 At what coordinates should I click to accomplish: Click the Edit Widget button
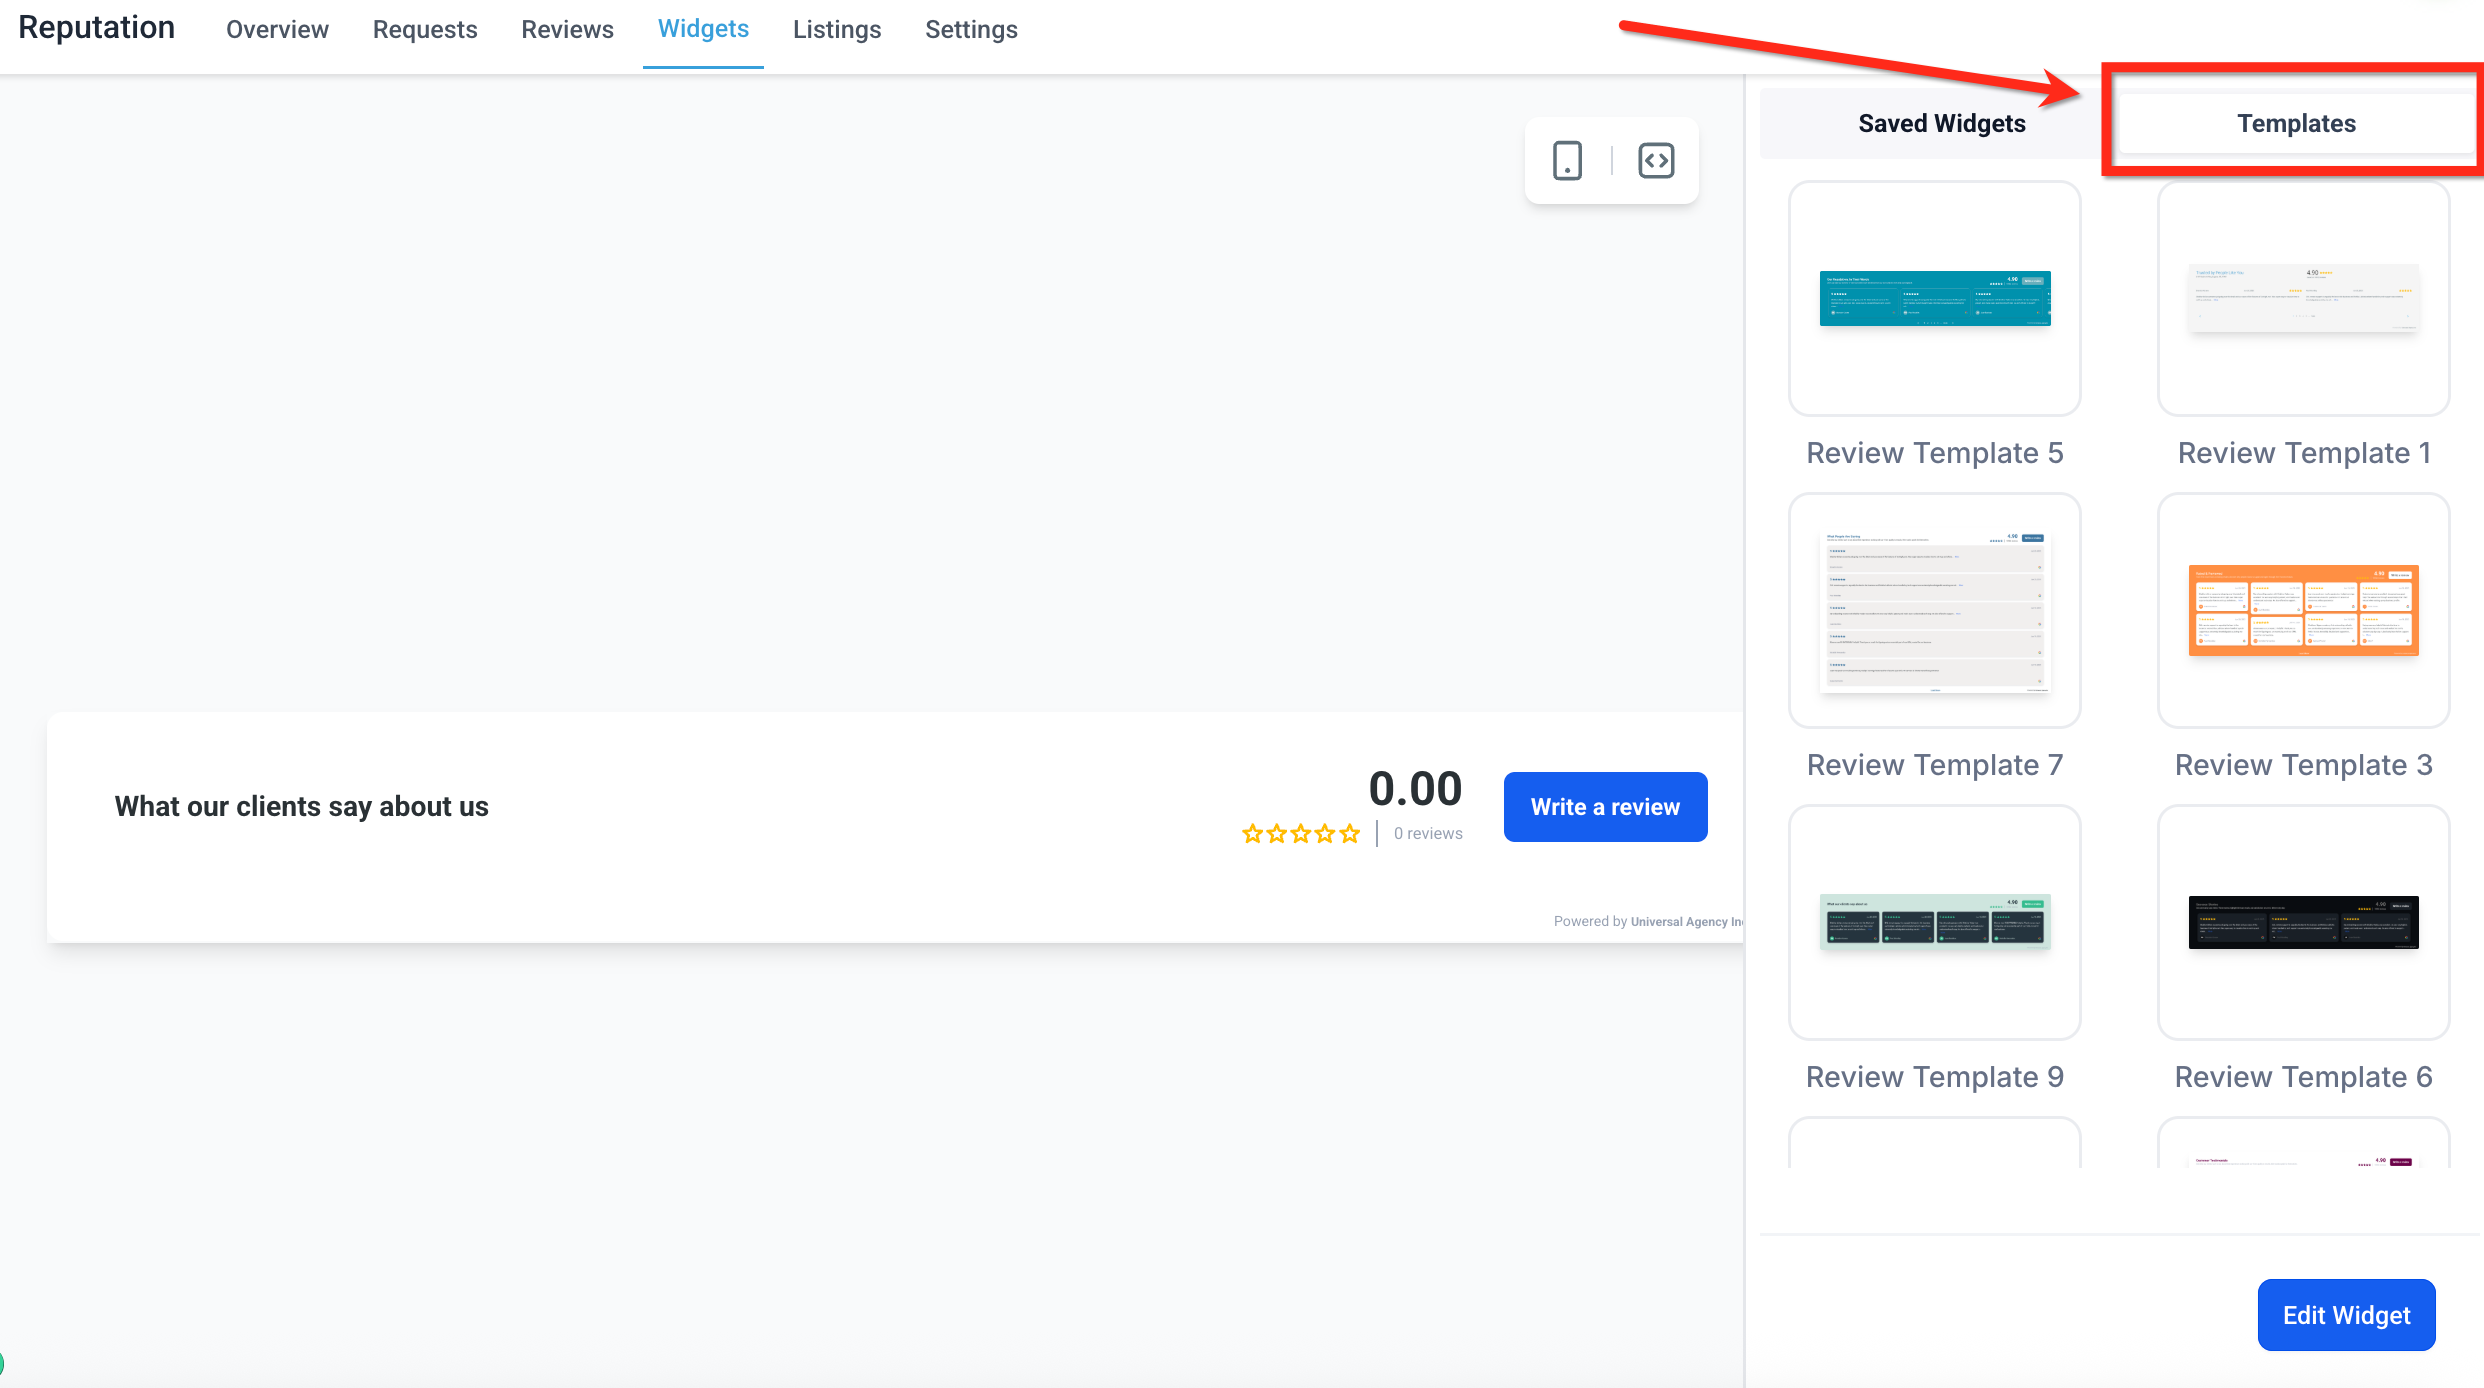click(x=2346, y=1315)
